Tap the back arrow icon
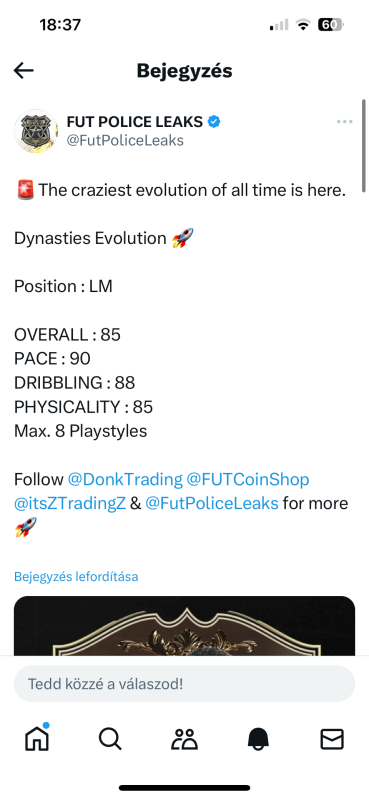The width and height of the screenshot is (369, 800). pos(23,71)
